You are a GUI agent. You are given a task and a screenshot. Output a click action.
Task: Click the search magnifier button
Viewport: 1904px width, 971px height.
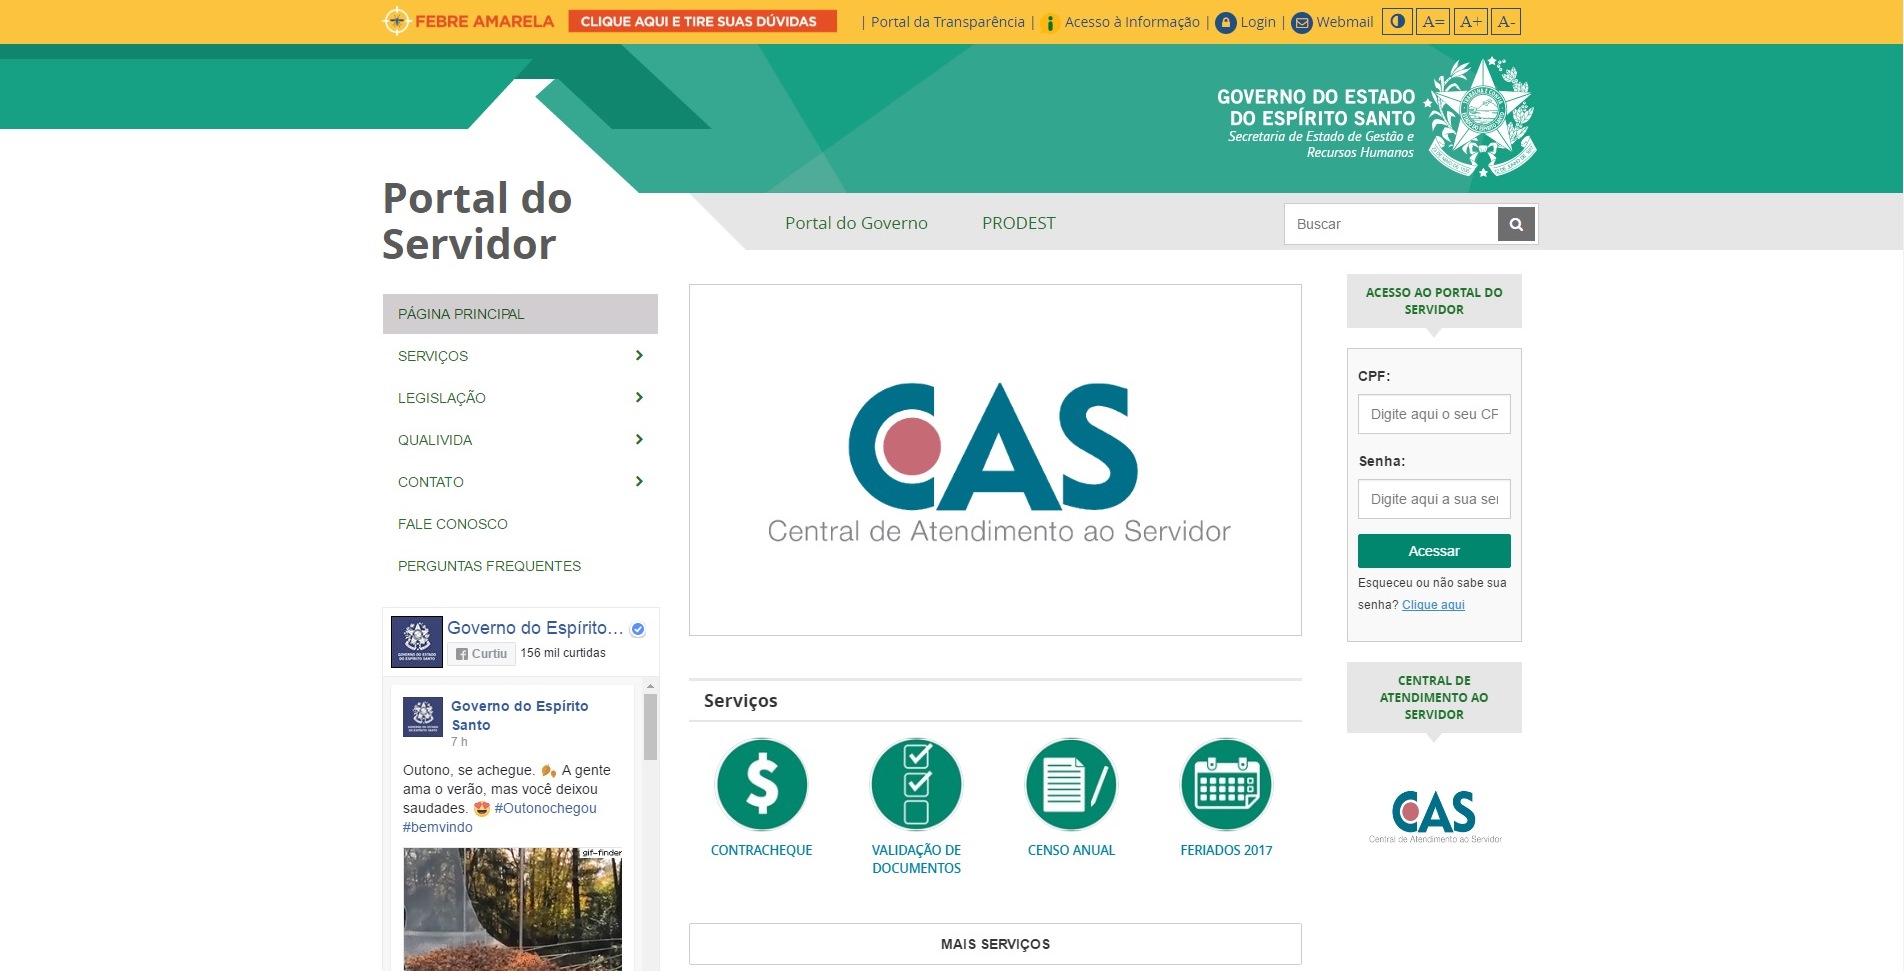pos(1516,224)
